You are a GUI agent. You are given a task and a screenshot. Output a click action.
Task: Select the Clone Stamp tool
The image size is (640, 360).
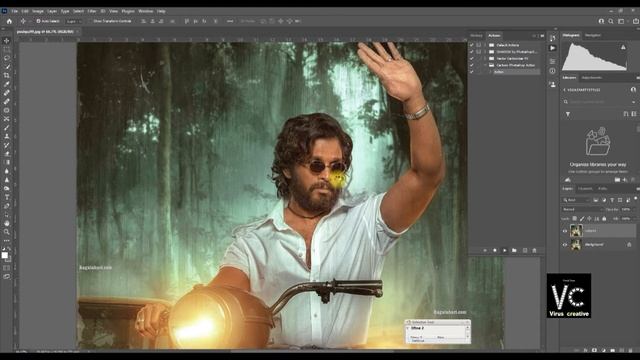[x=7, y=136]
